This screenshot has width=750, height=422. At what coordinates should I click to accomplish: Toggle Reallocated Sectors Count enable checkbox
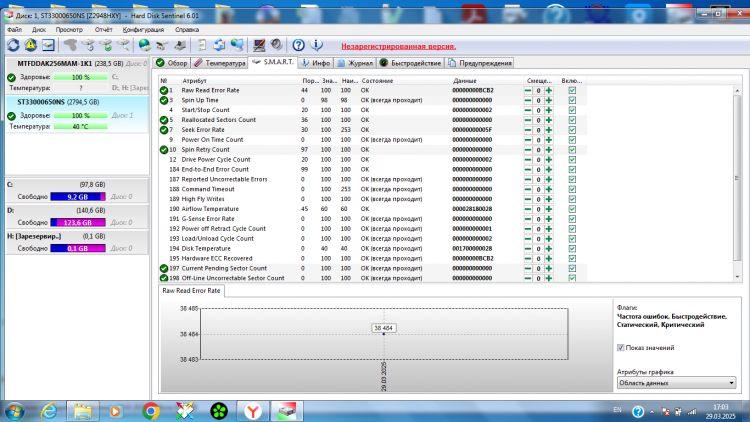(x=572, y=120)
